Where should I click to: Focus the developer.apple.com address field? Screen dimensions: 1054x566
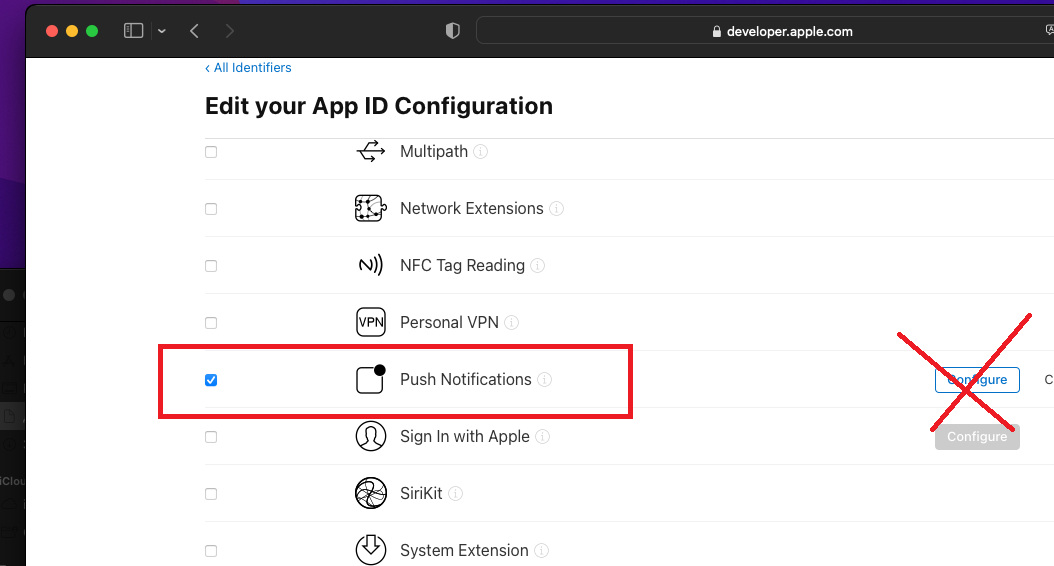pyautogui.click(x=765, y=31)
